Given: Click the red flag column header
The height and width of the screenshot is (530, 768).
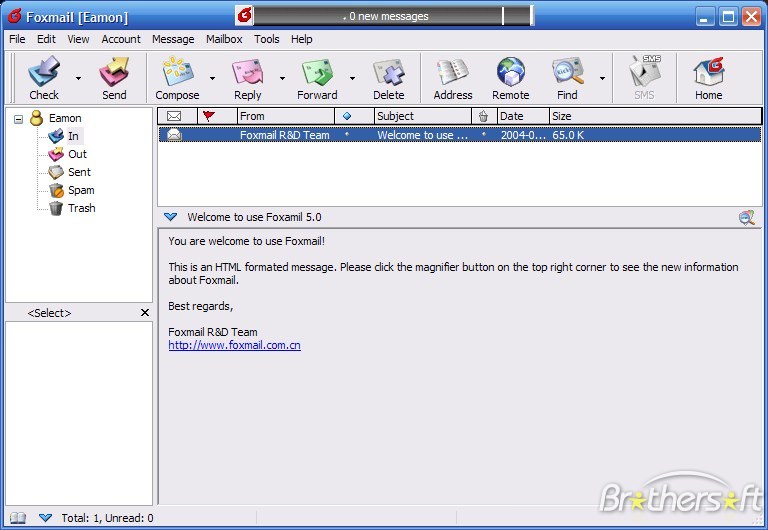Looking at the screenshot, I should (209, 116).
